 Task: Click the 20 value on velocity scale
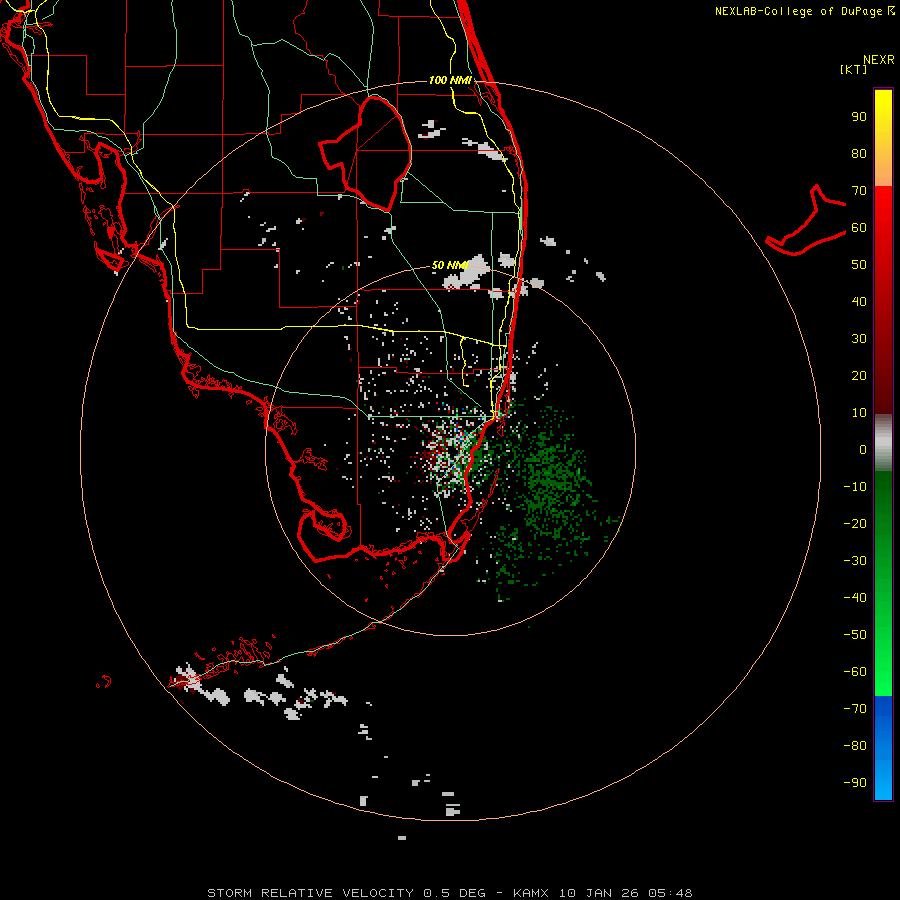[x=859, y=376]
